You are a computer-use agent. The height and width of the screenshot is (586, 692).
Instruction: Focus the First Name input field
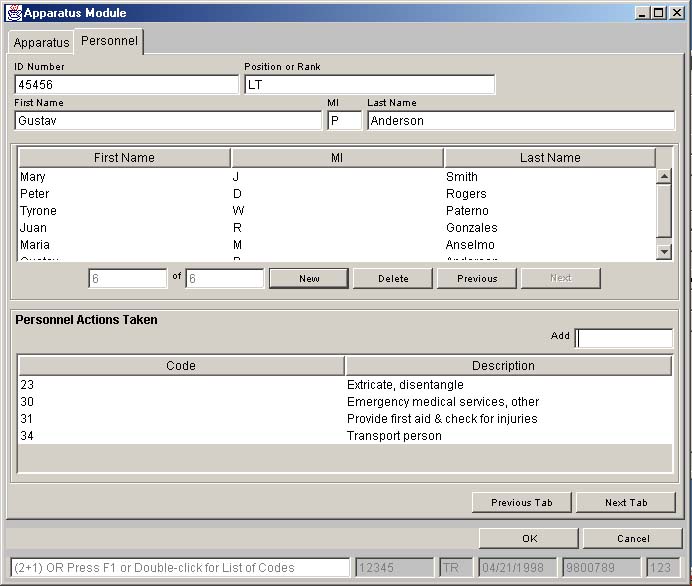point(168,121)
